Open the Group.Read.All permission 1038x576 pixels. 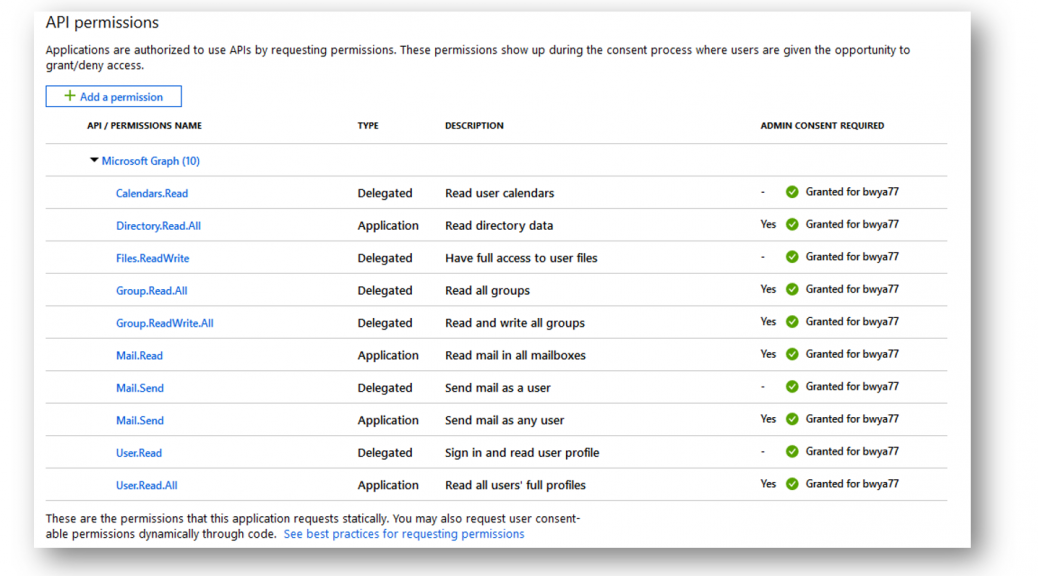152,291
